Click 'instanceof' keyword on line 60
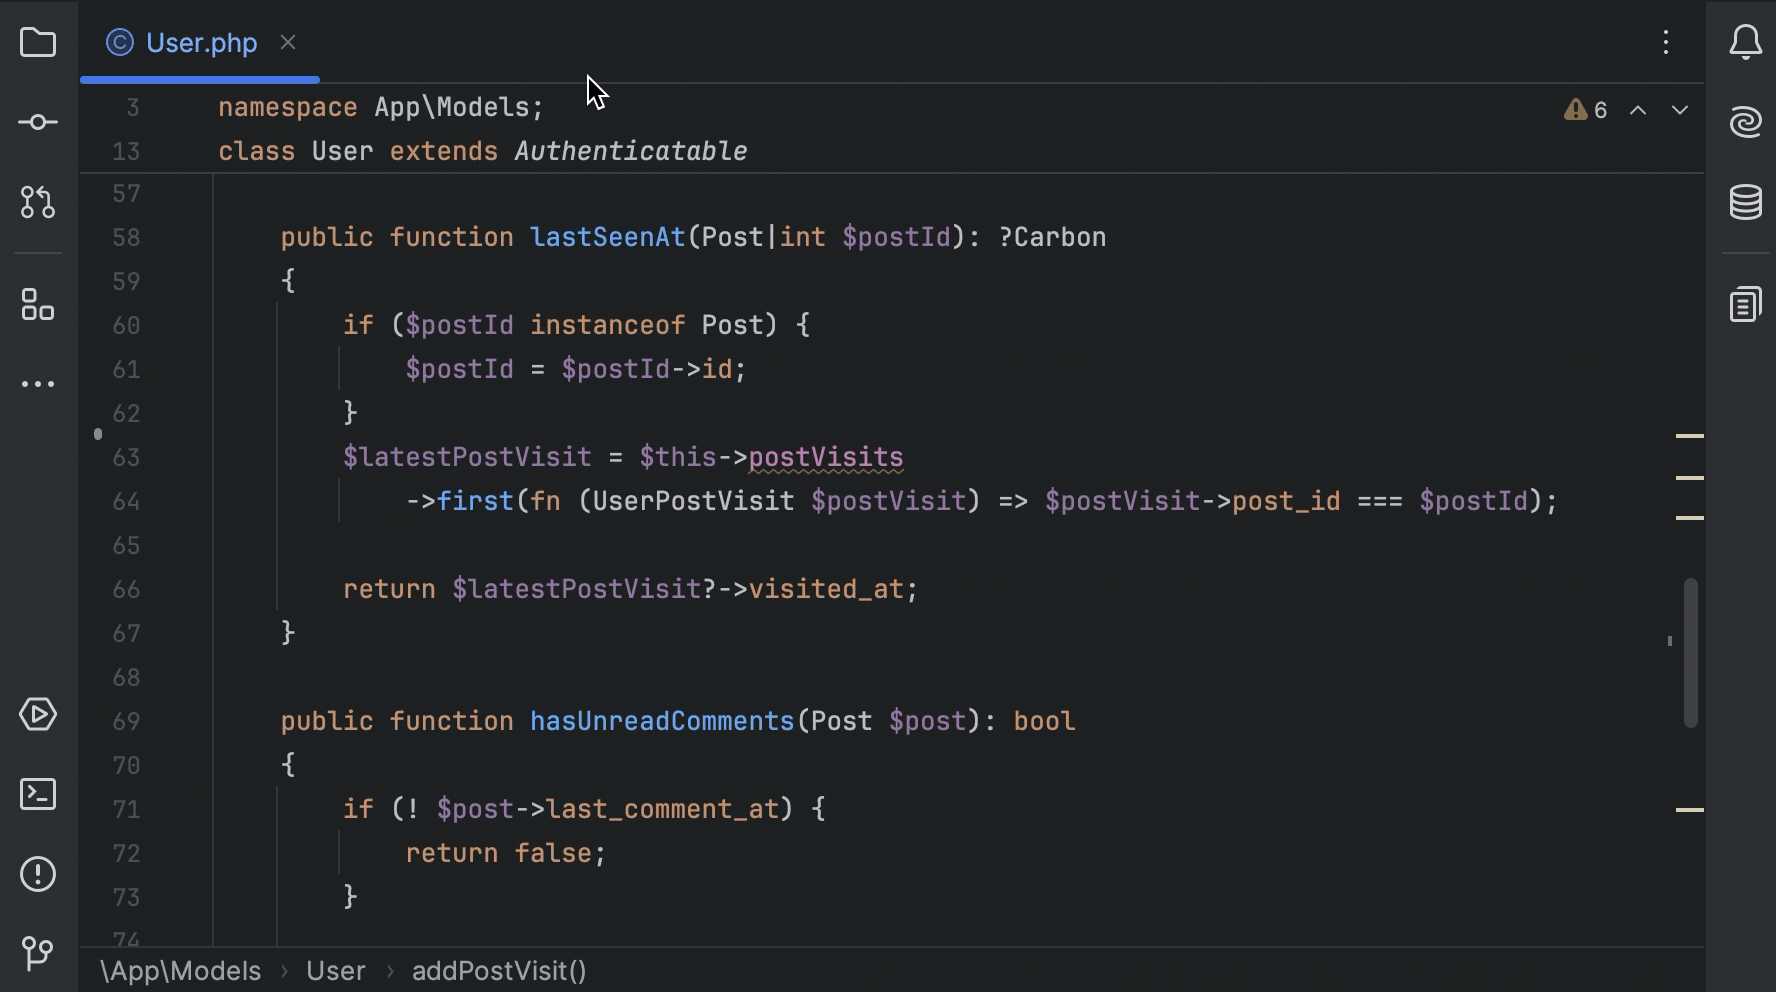Viewport: 1776px width, 992px height. (x=607, y=325)
